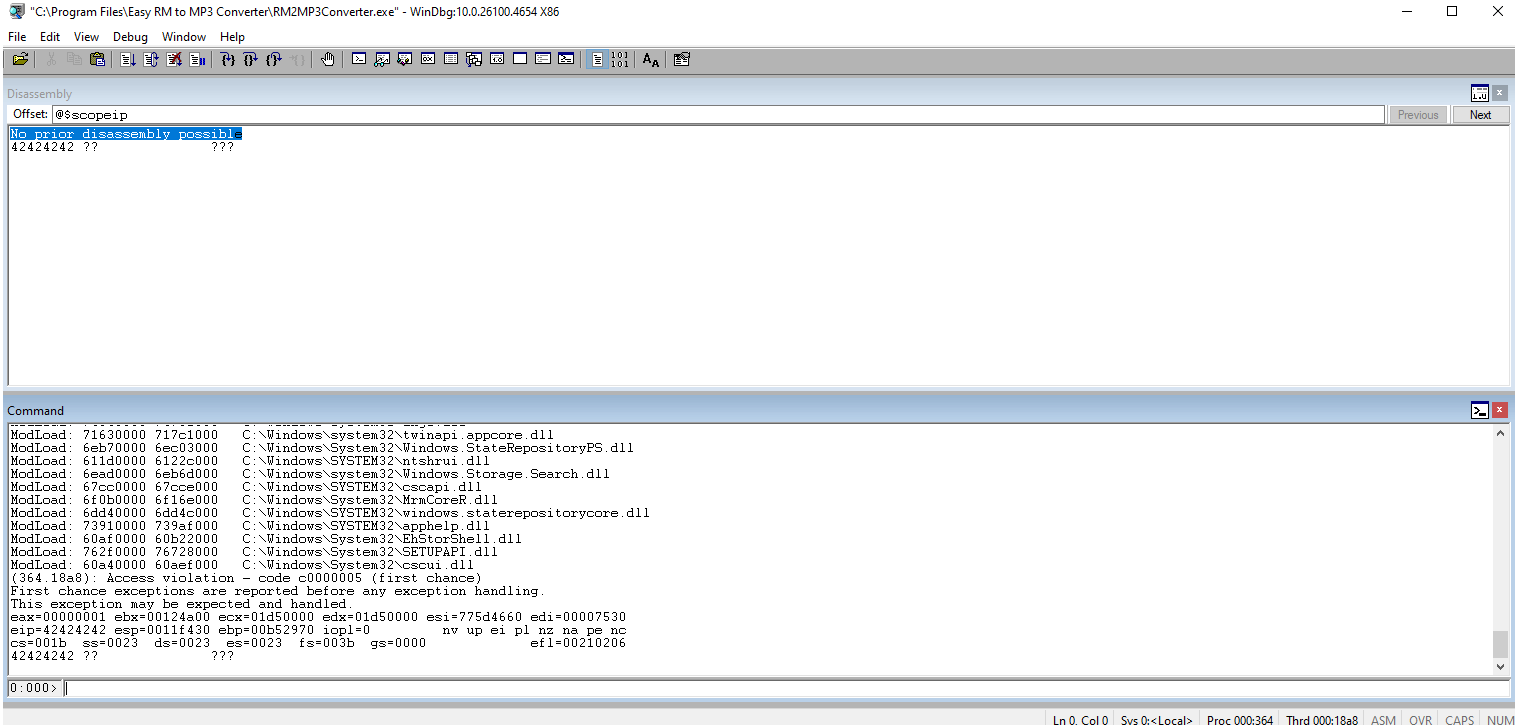1515x725 pixels.
Task: Open the Debug menu
Action: coord(130,37)
